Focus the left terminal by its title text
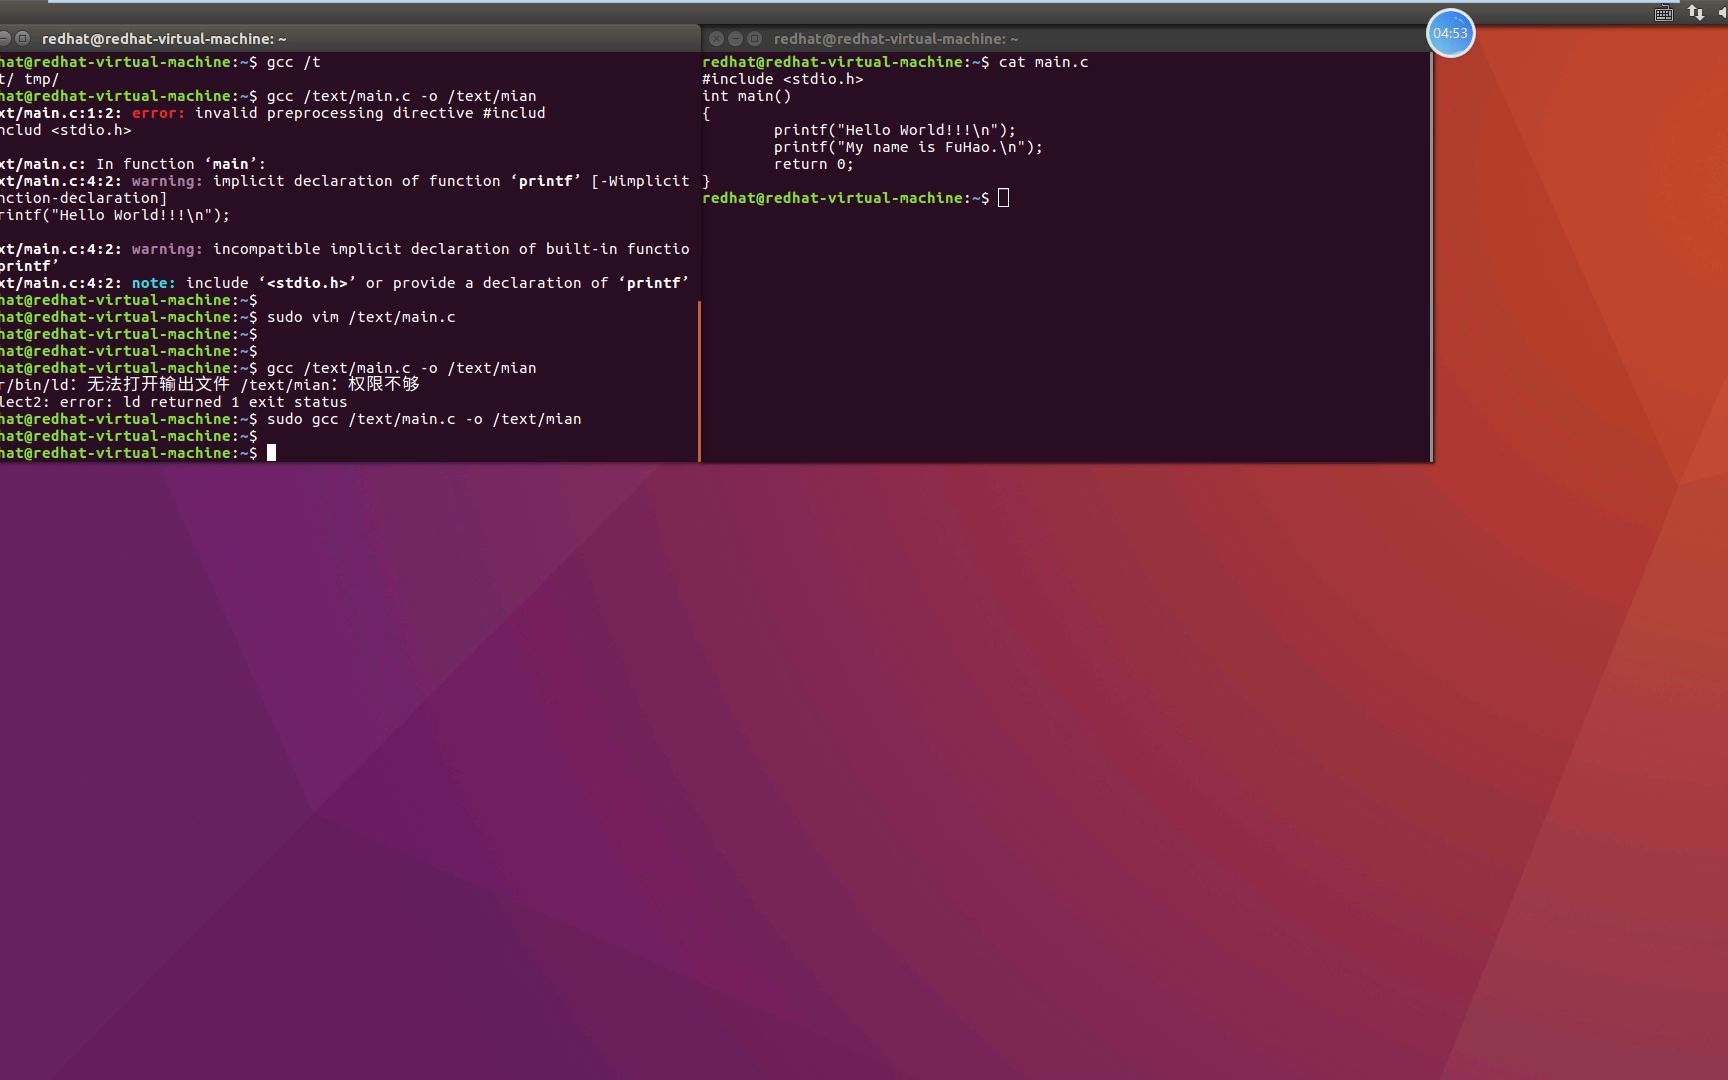This screenshot has height=1080, width=1728. pos(164,39)
